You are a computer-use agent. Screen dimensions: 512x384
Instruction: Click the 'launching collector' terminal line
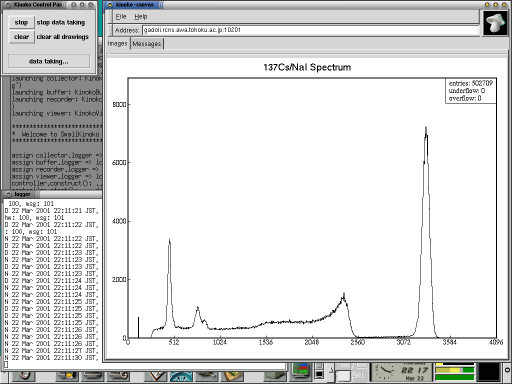coord(57,79)
